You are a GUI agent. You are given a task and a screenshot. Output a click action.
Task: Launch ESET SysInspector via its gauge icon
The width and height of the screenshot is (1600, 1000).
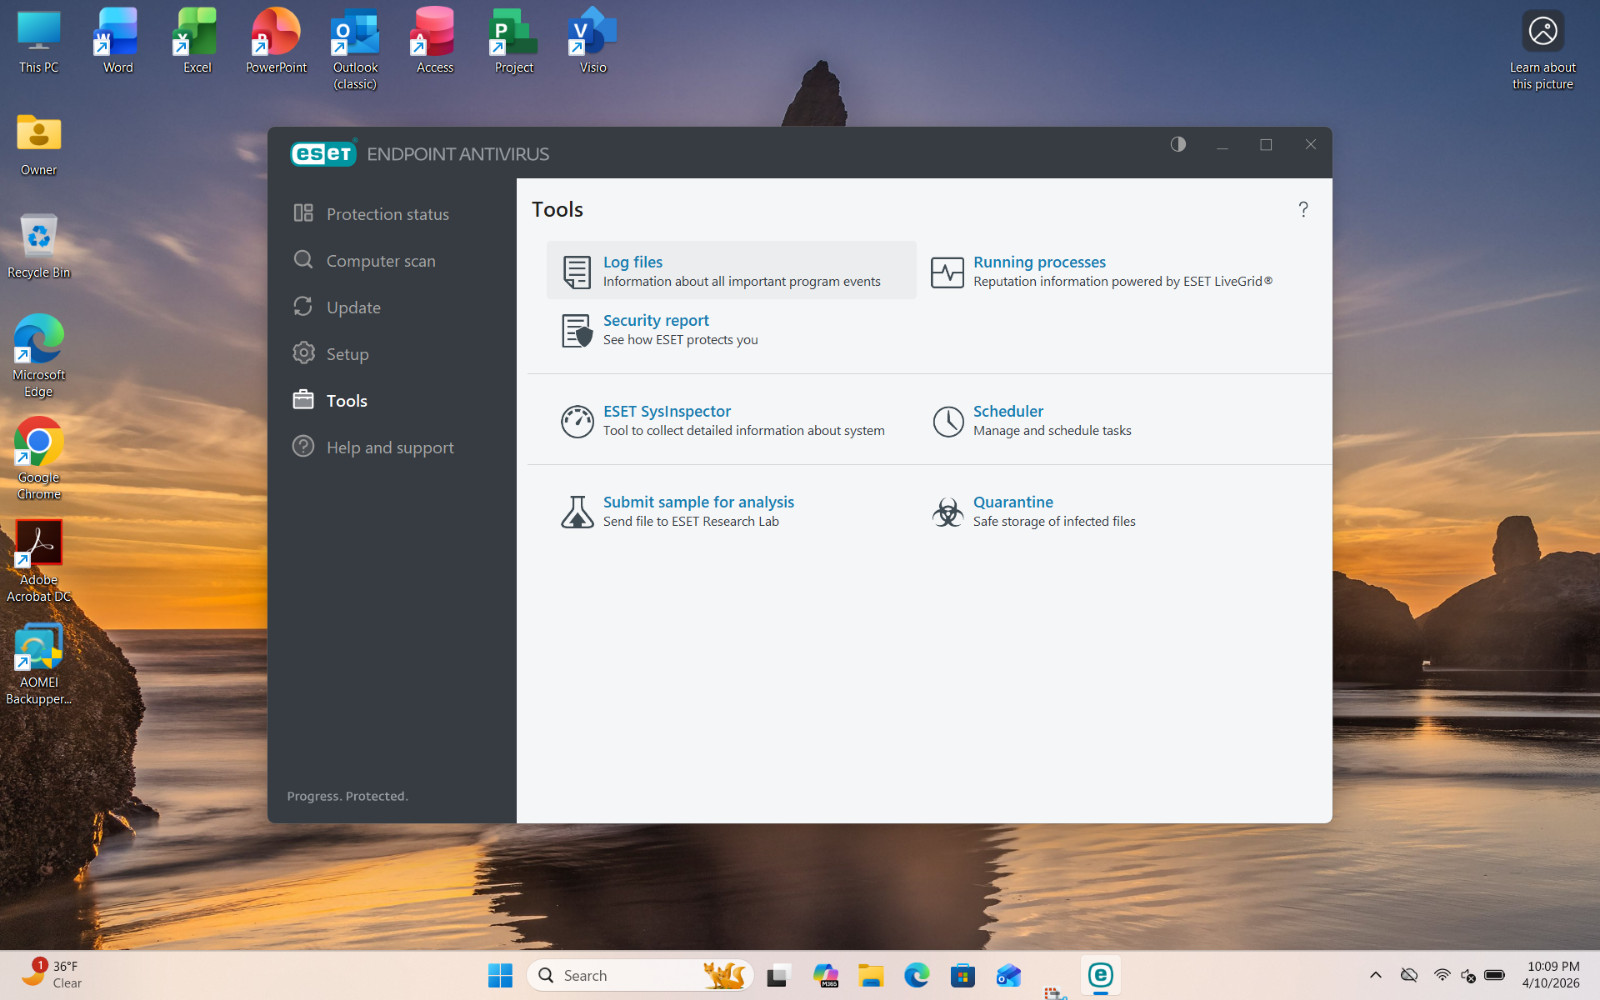(577, 421)
